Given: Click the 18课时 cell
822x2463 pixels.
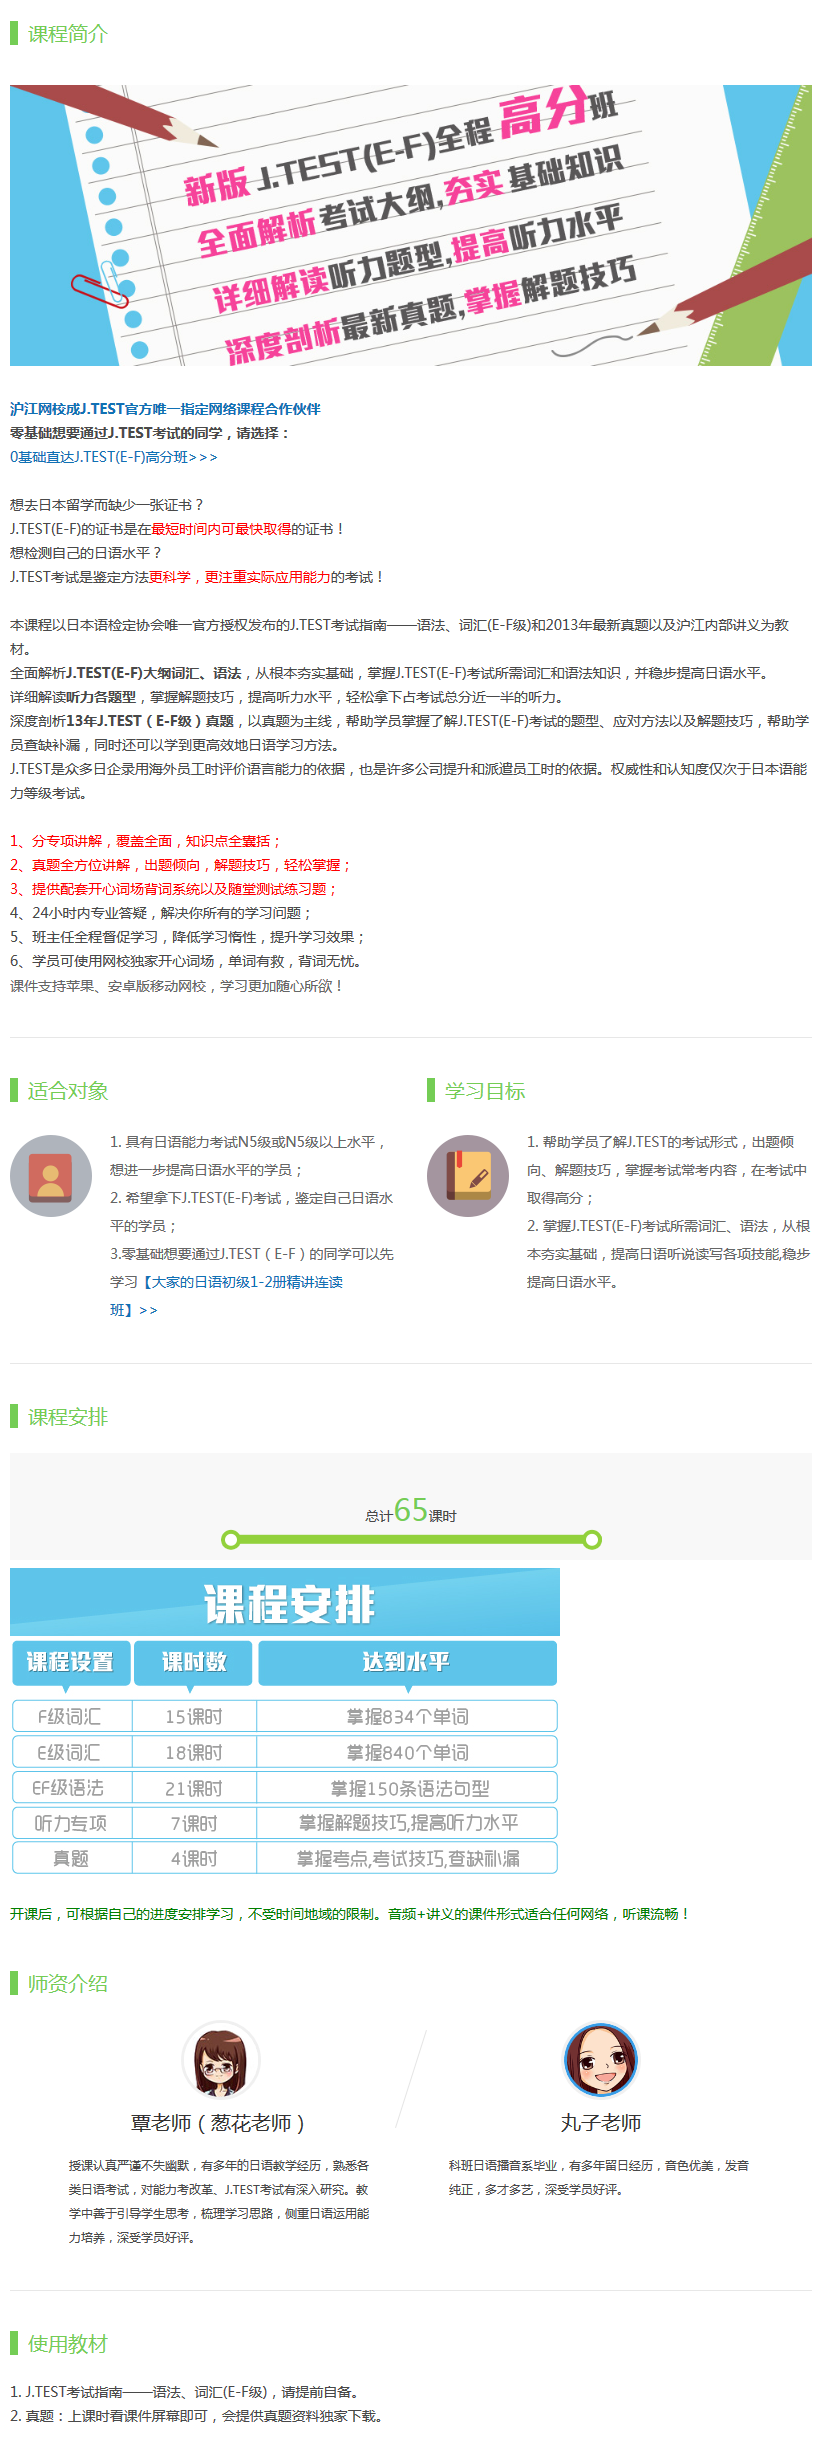Looking at the screenshot, I should 194,1752.
